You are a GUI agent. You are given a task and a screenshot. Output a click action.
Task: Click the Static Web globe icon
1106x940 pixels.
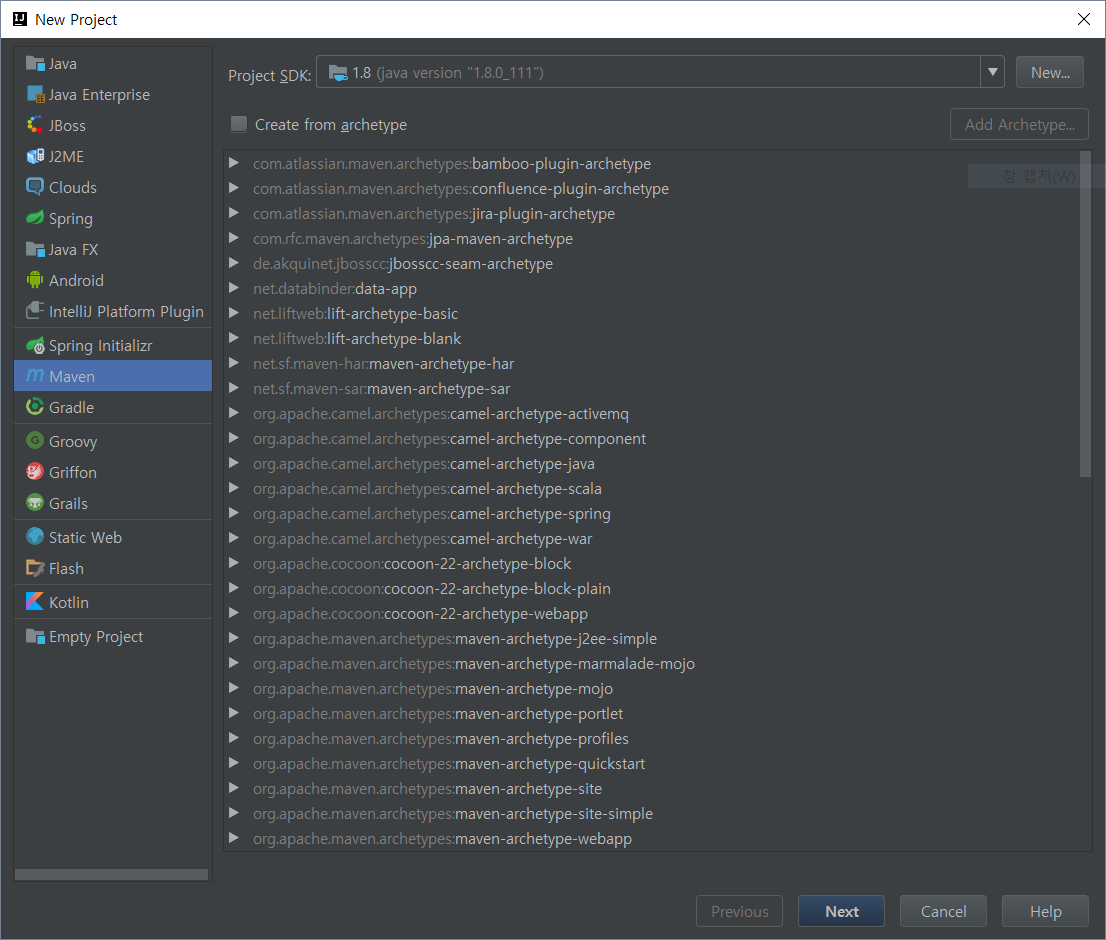[x=35, y=537]
